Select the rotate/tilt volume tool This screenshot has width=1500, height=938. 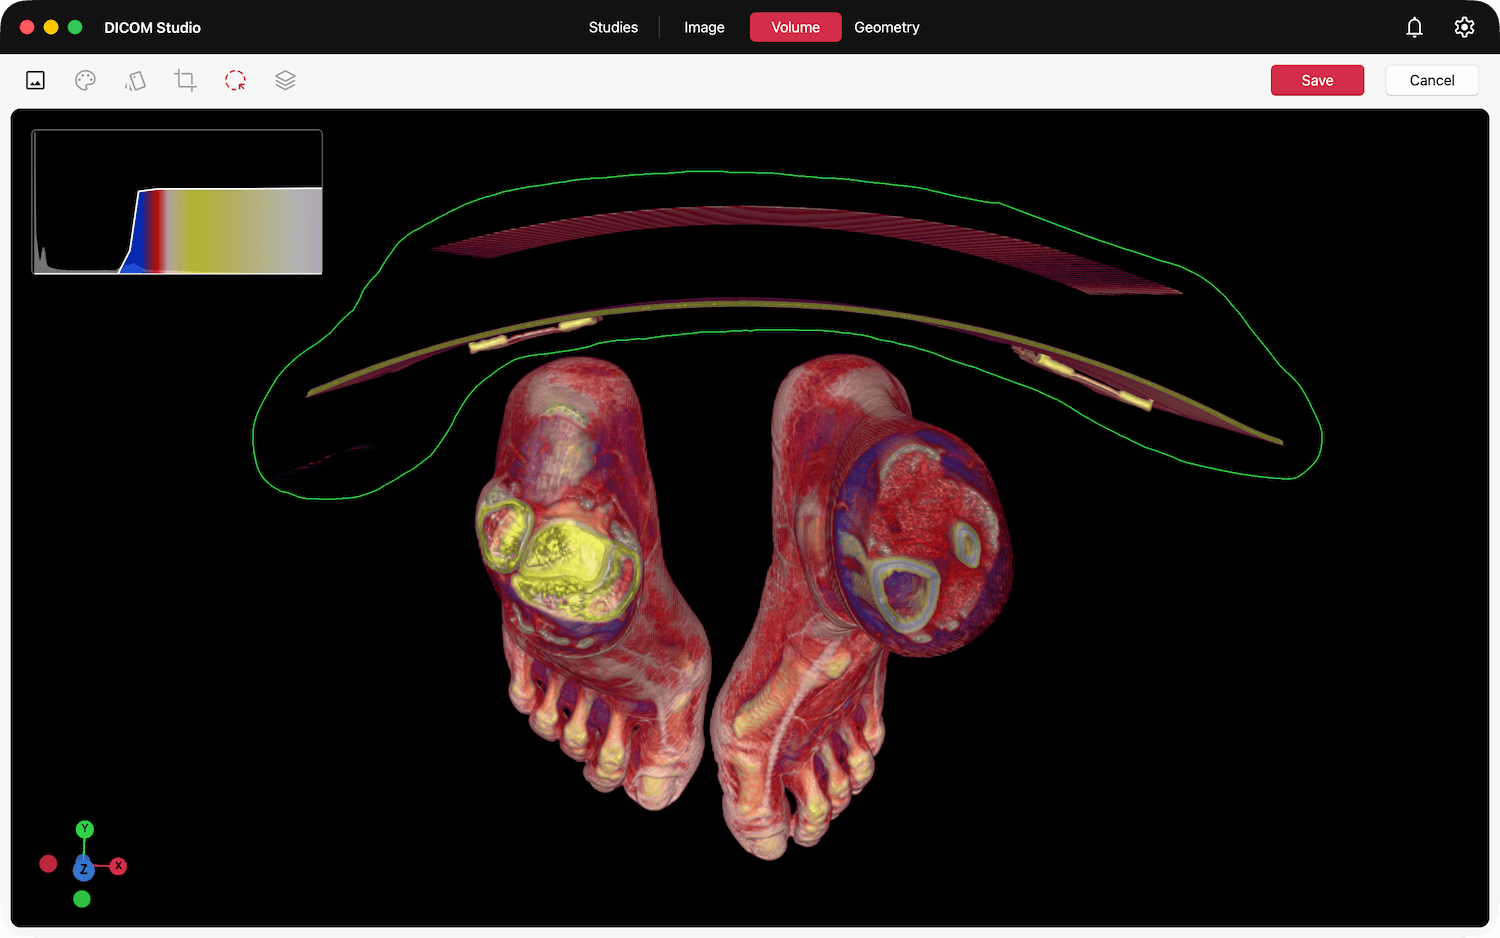click(135, 81)
